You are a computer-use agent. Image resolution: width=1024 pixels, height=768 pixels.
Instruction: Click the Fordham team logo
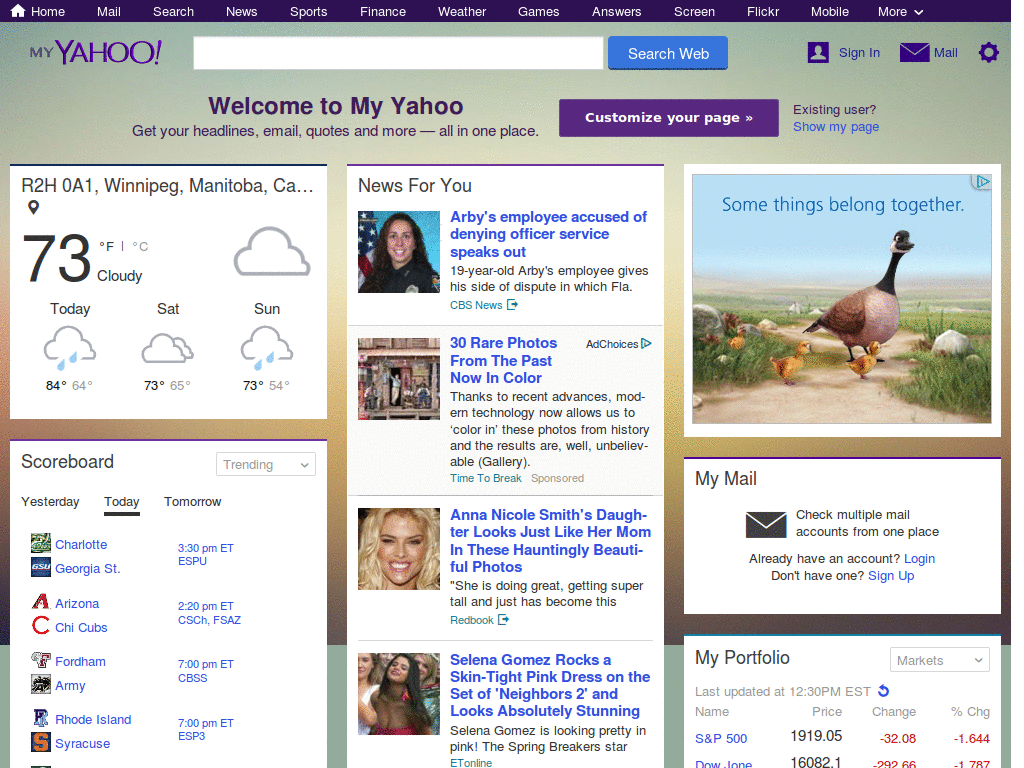tap(40, 660)
